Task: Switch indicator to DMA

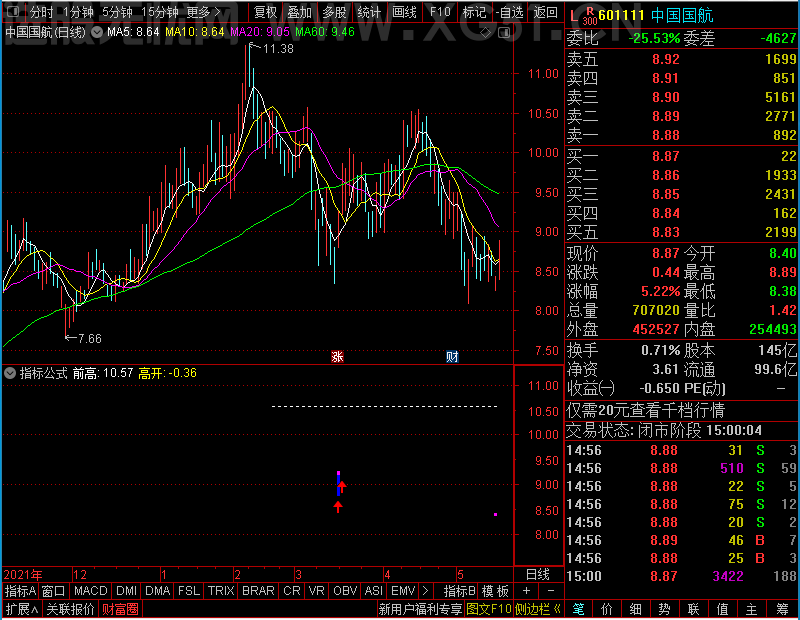Action: (x=157, y=591)
